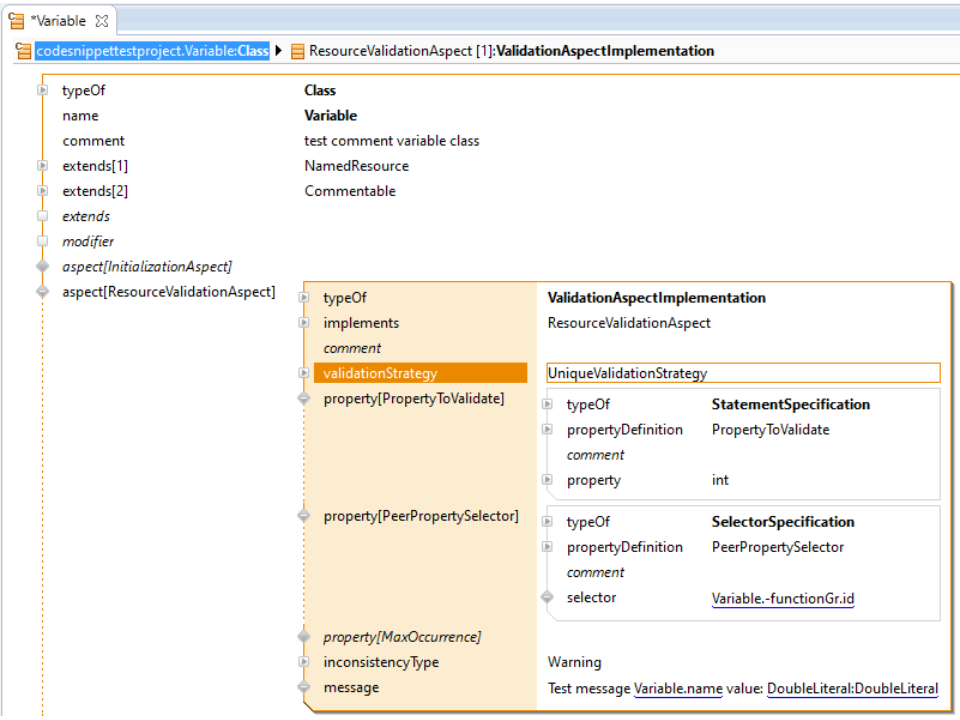Click the breadcrumb separator arrow
The width and height of the screenshot is (960, 720).
click(279, 51)
